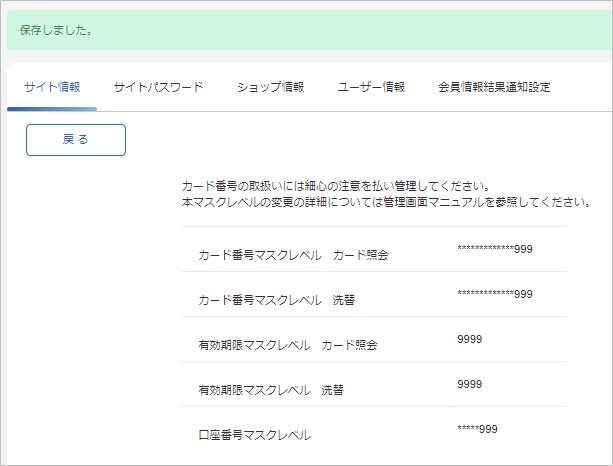Click the 戻る button
Screen dimensions: 613x466
click(76, 140)
